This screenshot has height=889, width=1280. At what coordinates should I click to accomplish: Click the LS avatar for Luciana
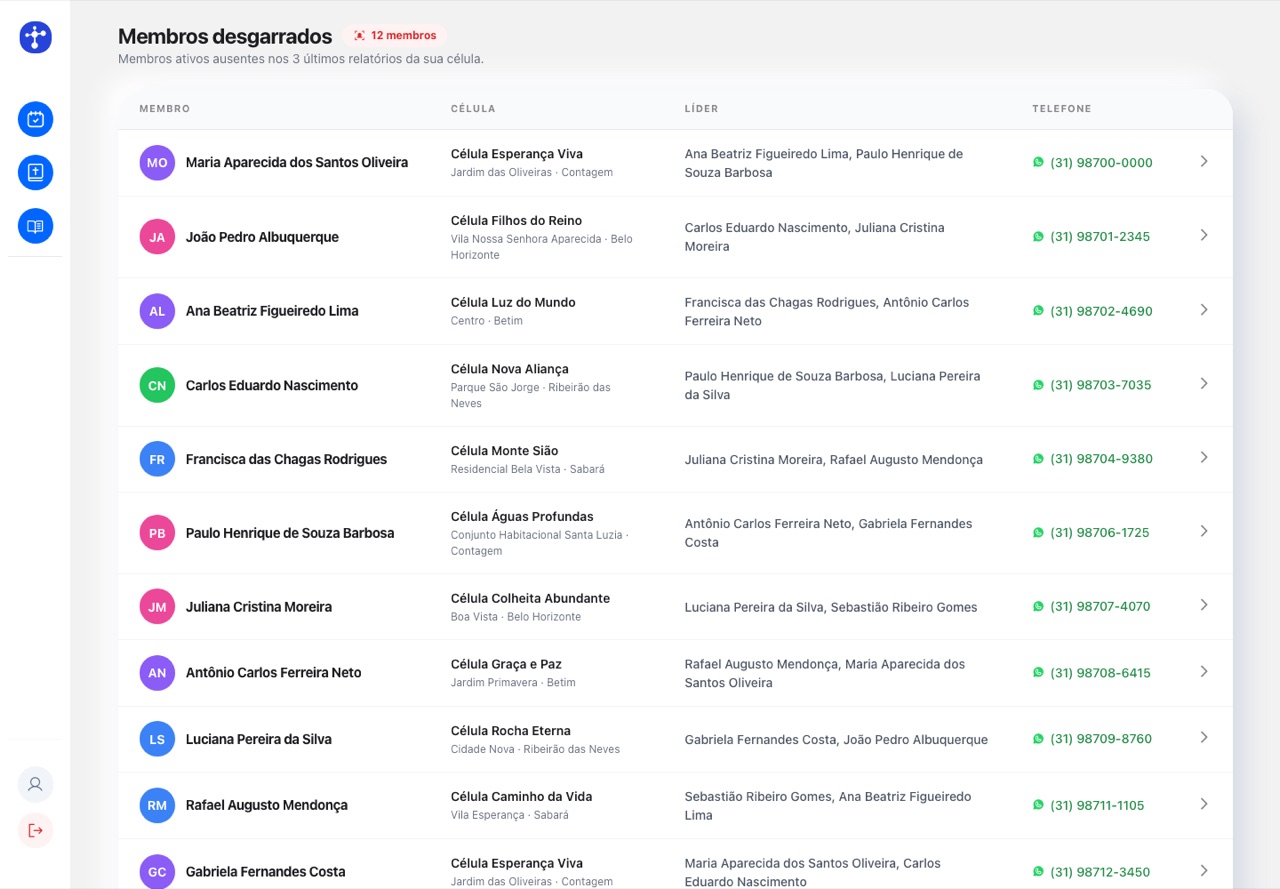click(157, 739)
